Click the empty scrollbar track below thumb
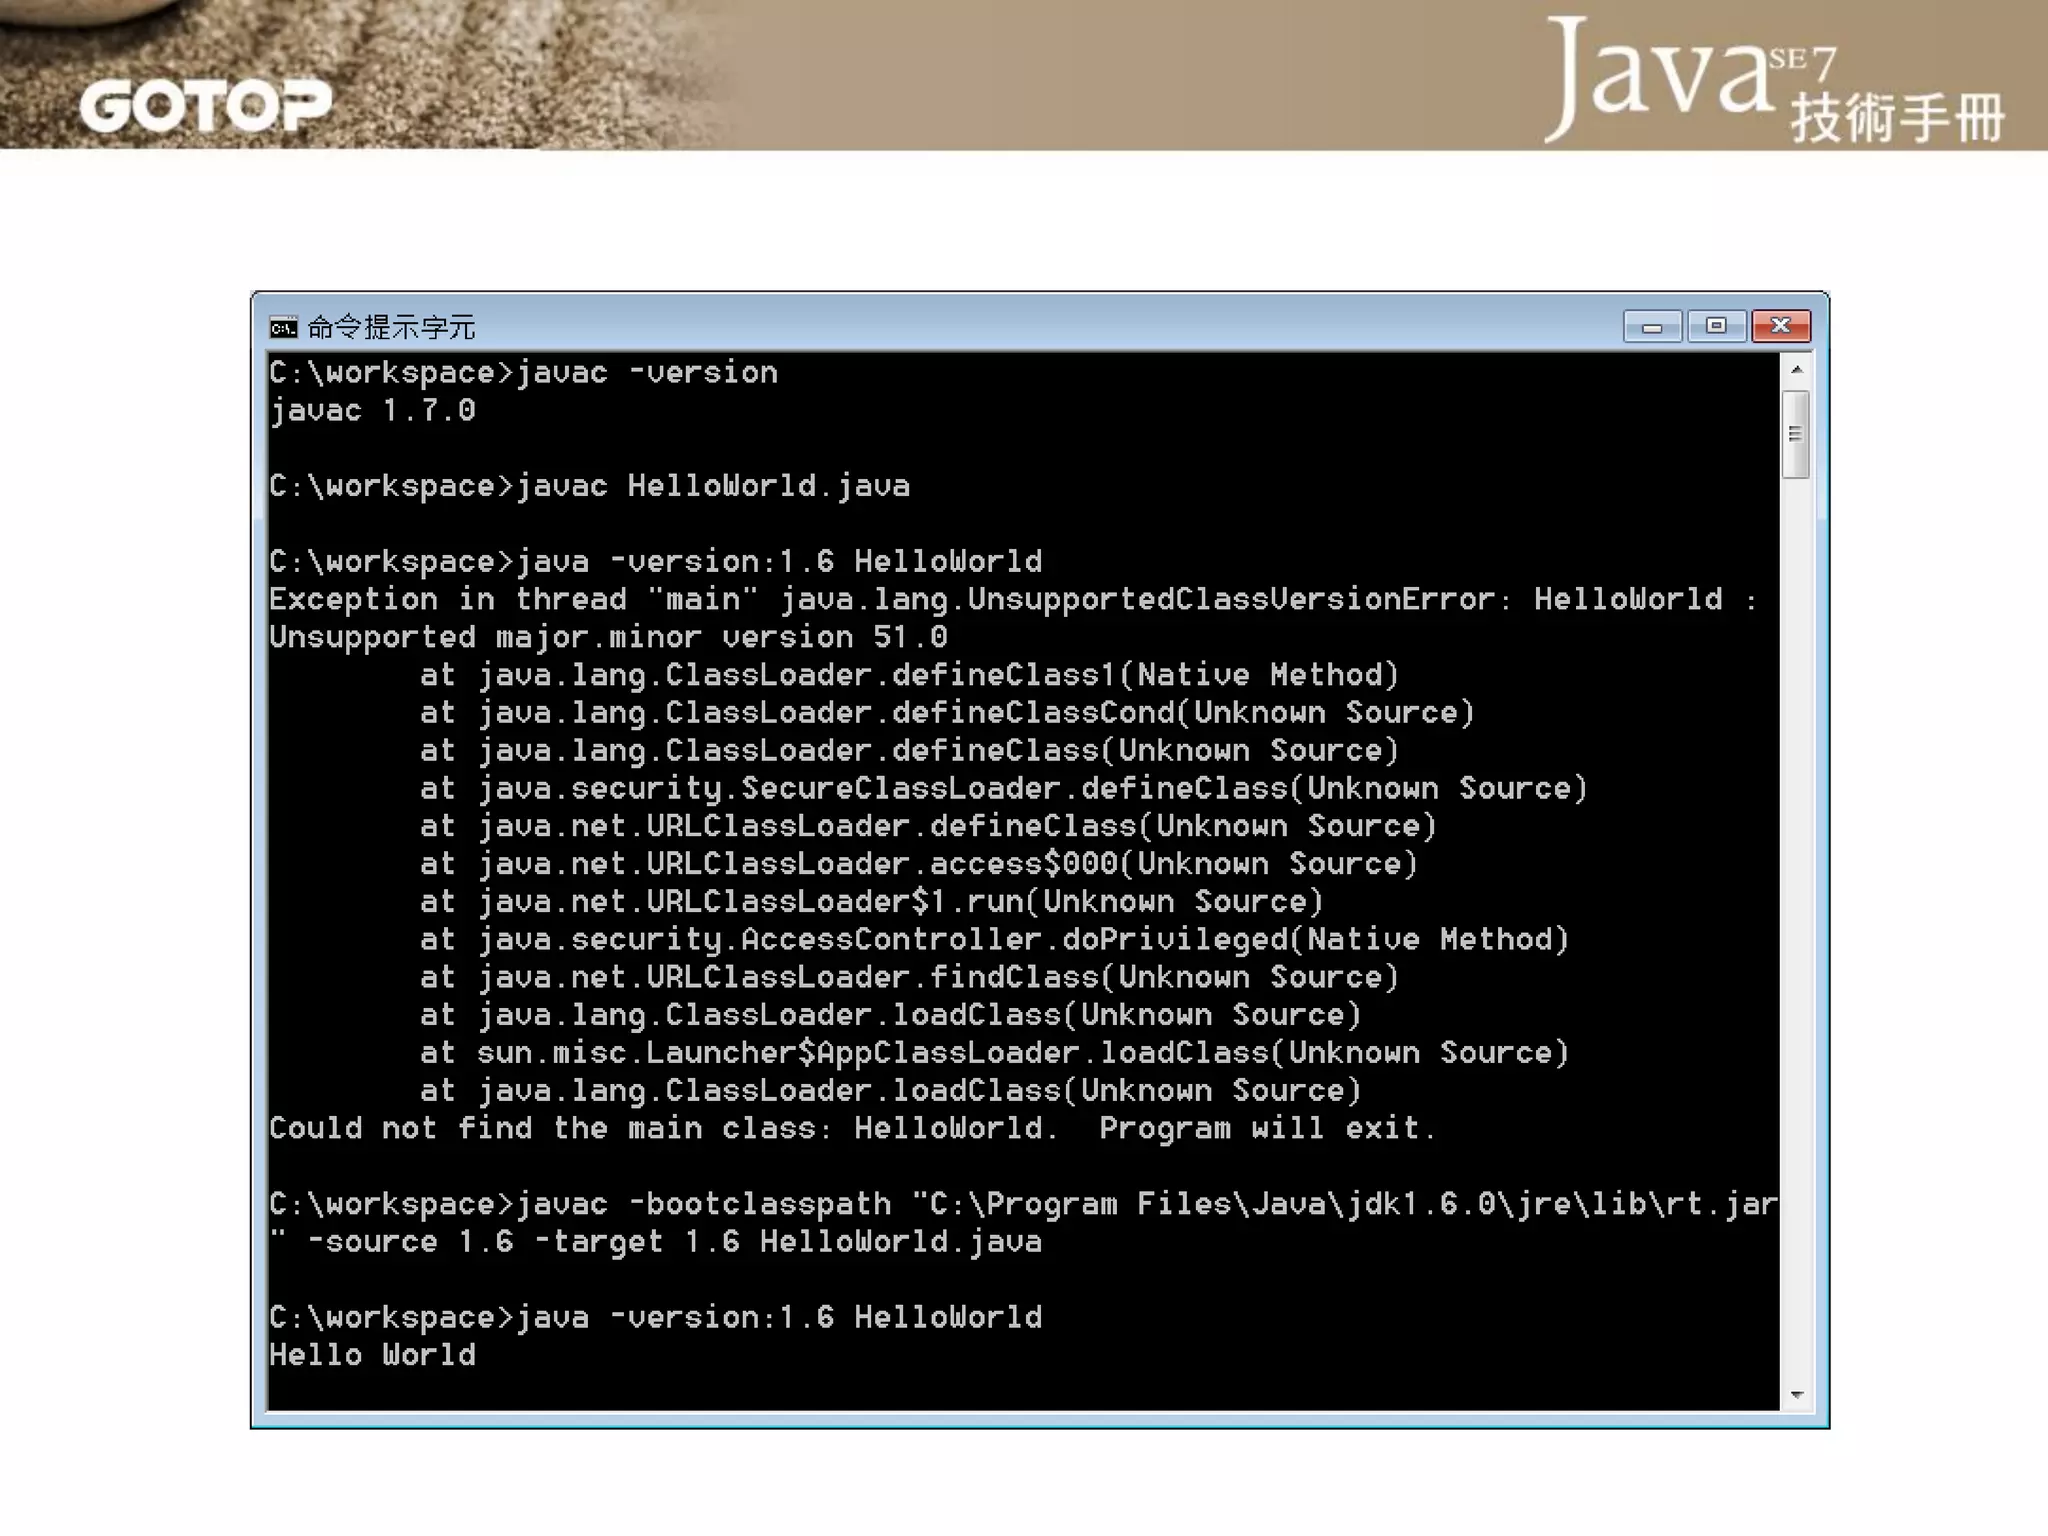Viewport: 2048px width, 1536px height. point(1795,900)
